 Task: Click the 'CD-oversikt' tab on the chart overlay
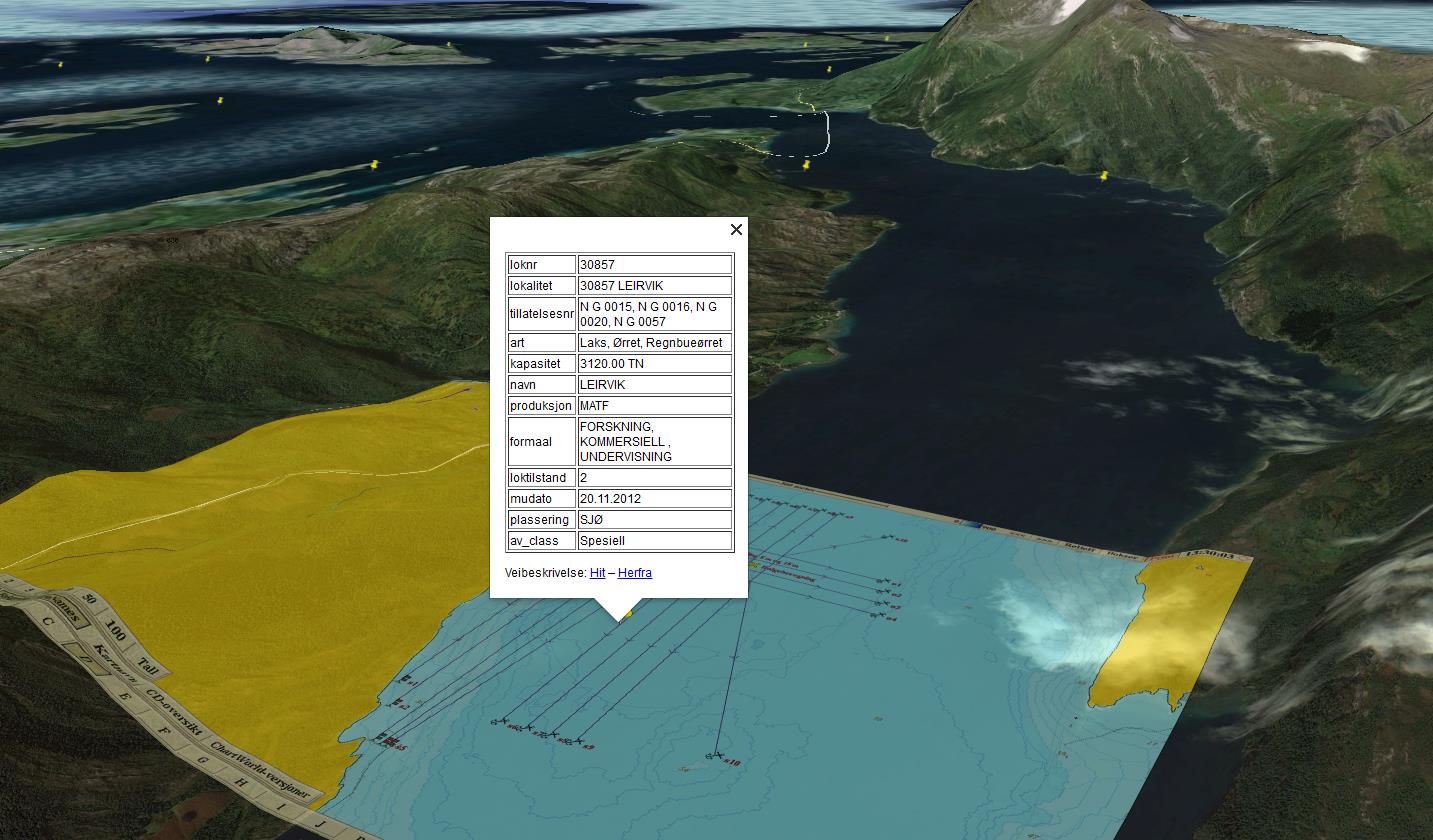click(175, 711)
